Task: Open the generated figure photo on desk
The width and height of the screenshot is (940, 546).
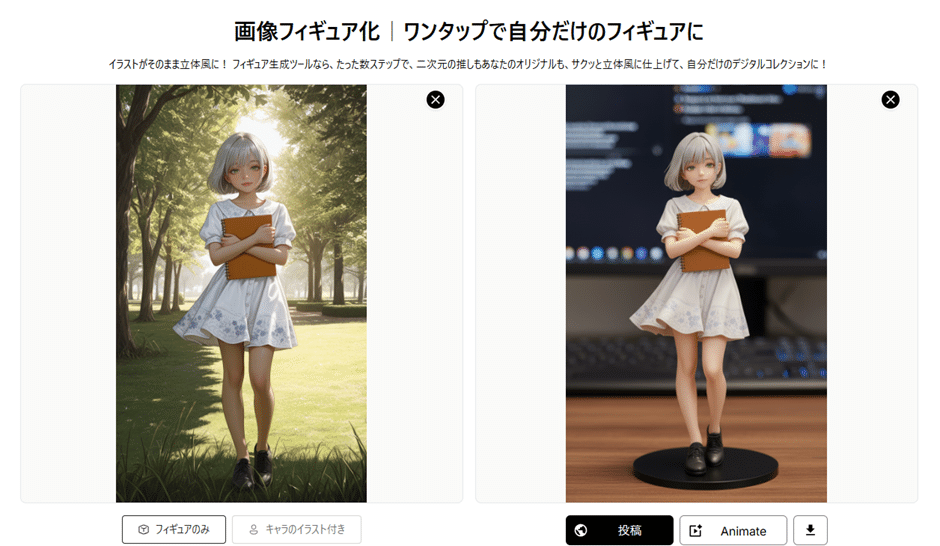Action: point(696,293)
